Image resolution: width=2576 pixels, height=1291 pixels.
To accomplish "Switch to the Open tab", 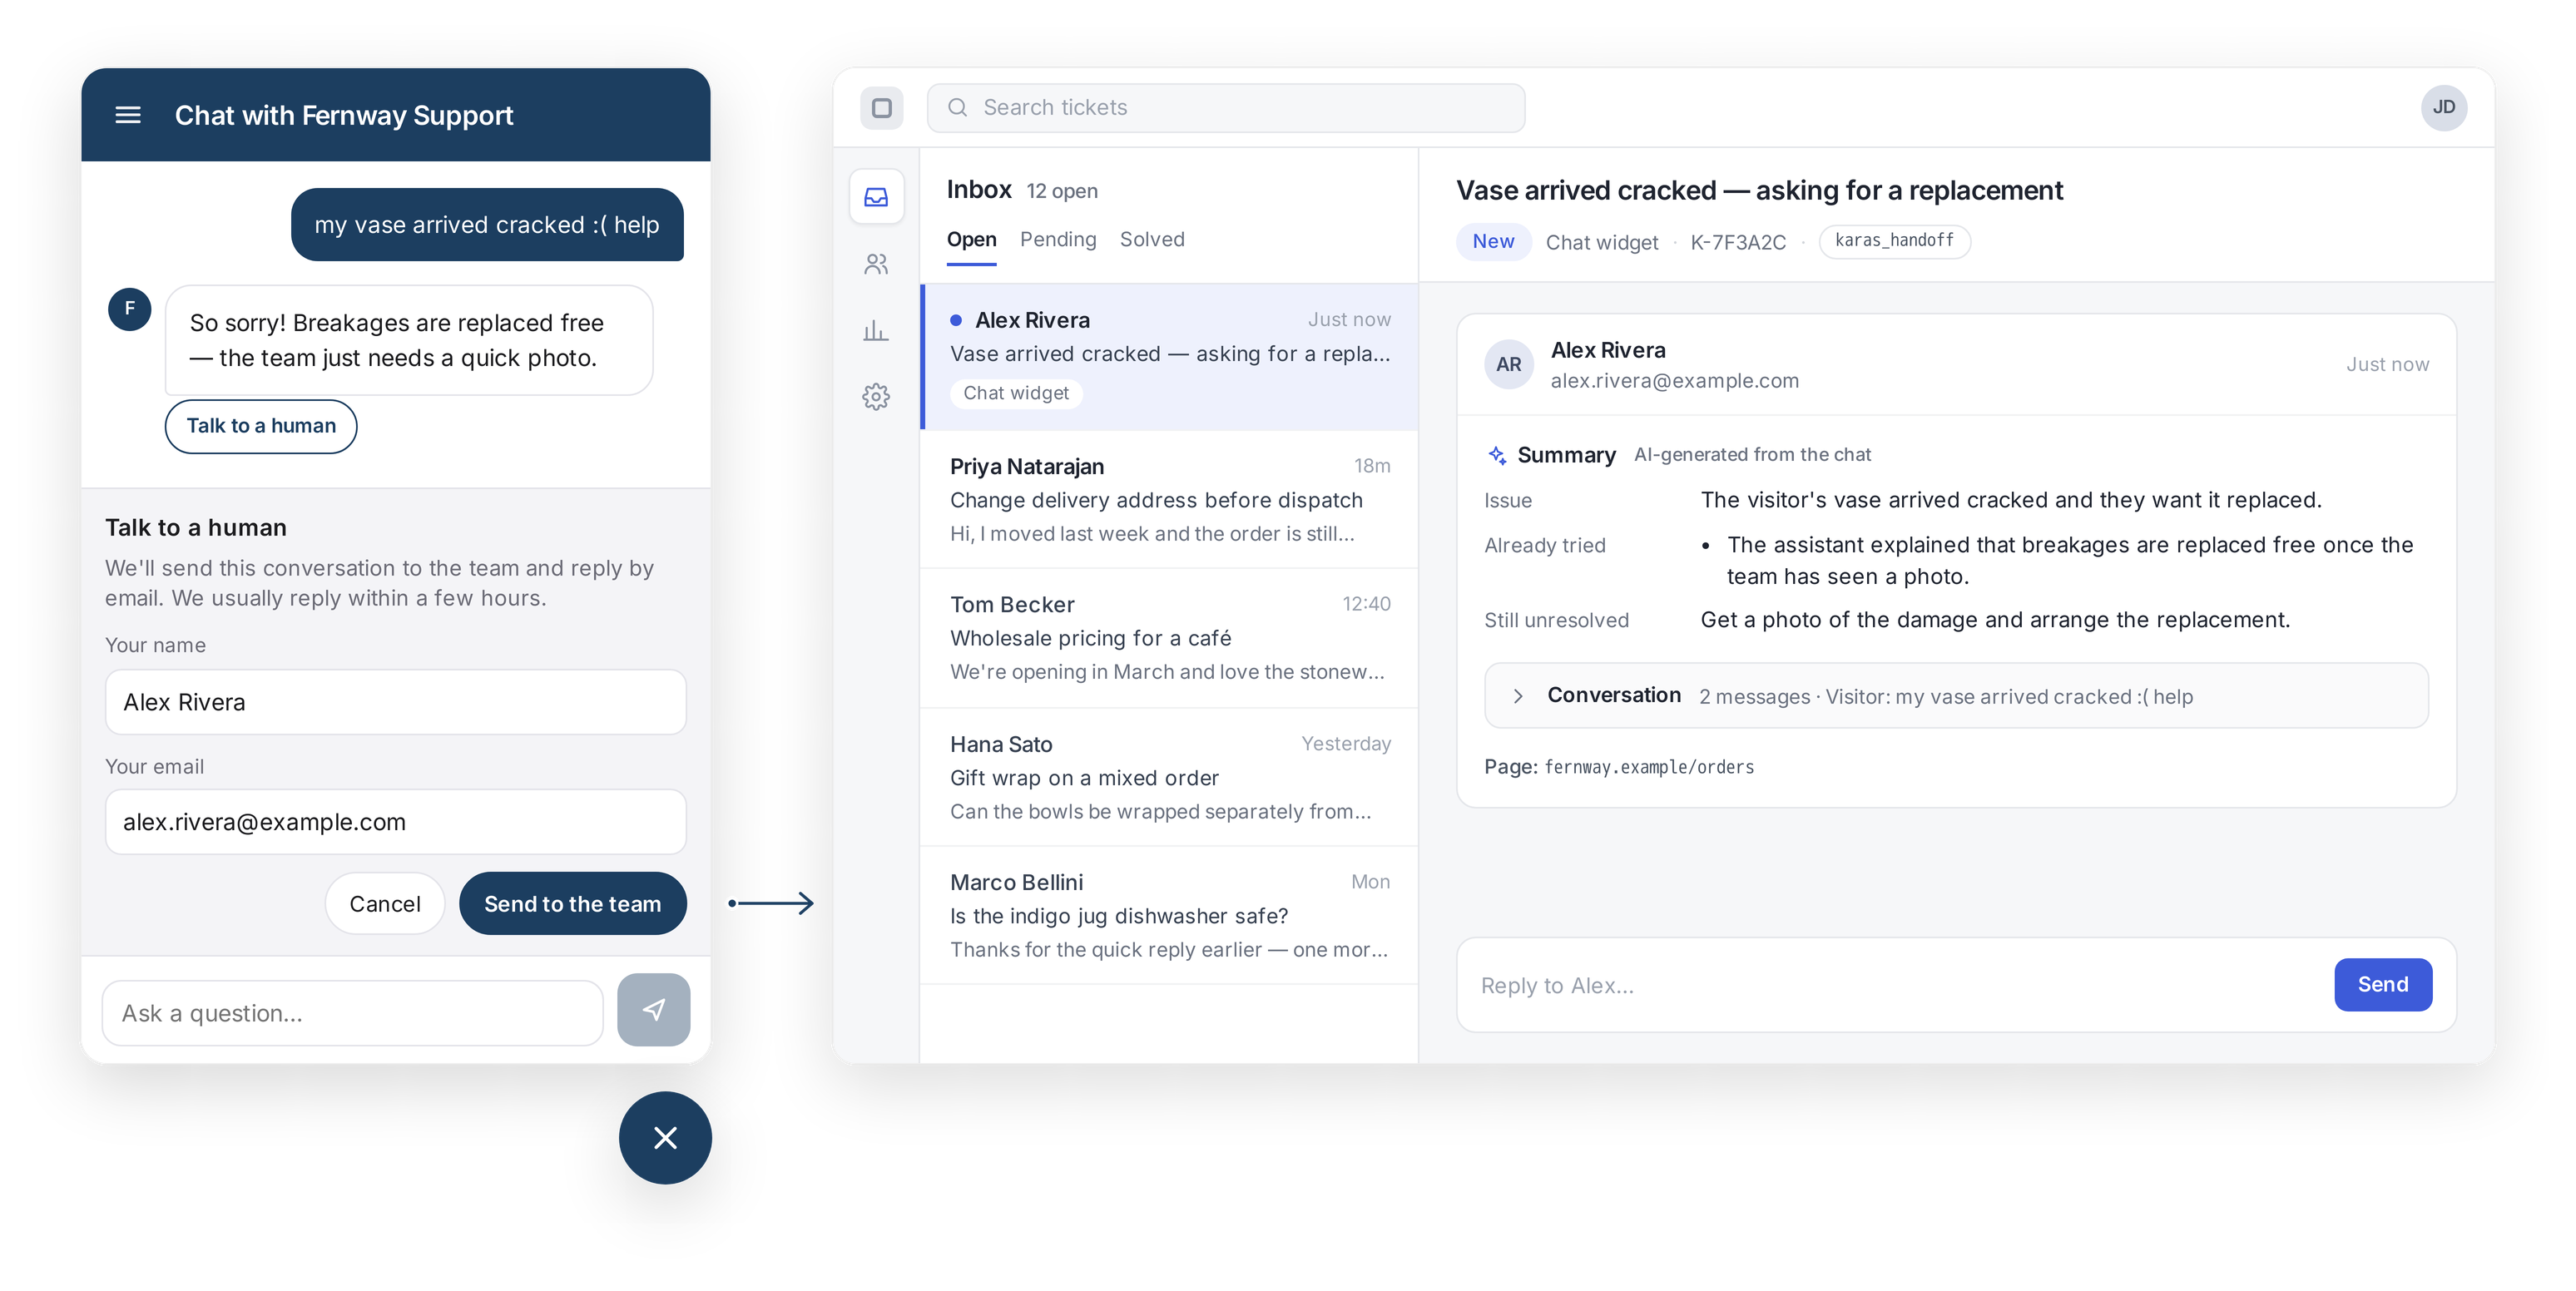I will [x=972, y=240].
